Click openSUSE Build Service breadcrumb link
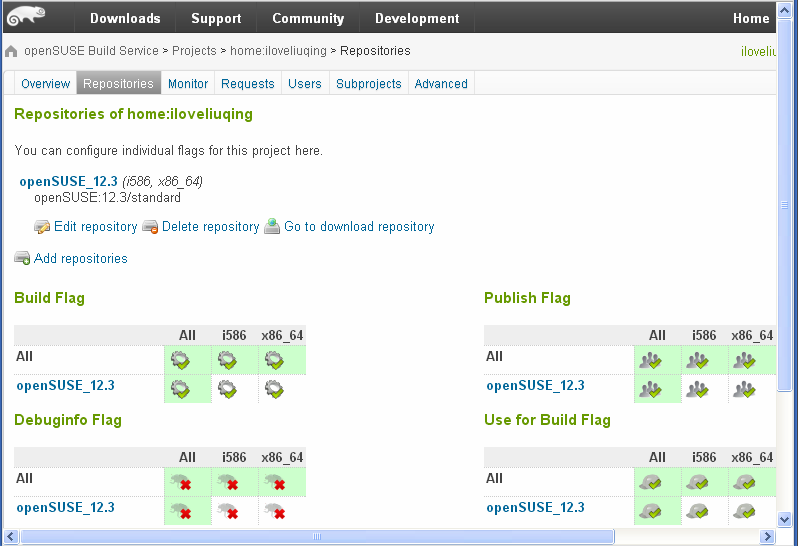Screen dimensions: 798x546 coord(92,51)
